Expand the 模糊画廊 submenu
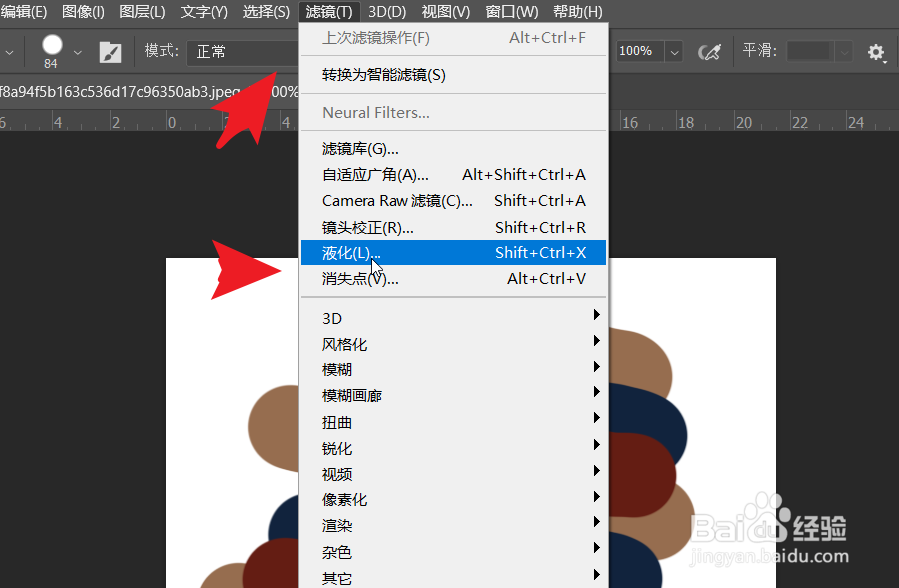The height and width of the screenshot is (588, 899). [453, 395]
